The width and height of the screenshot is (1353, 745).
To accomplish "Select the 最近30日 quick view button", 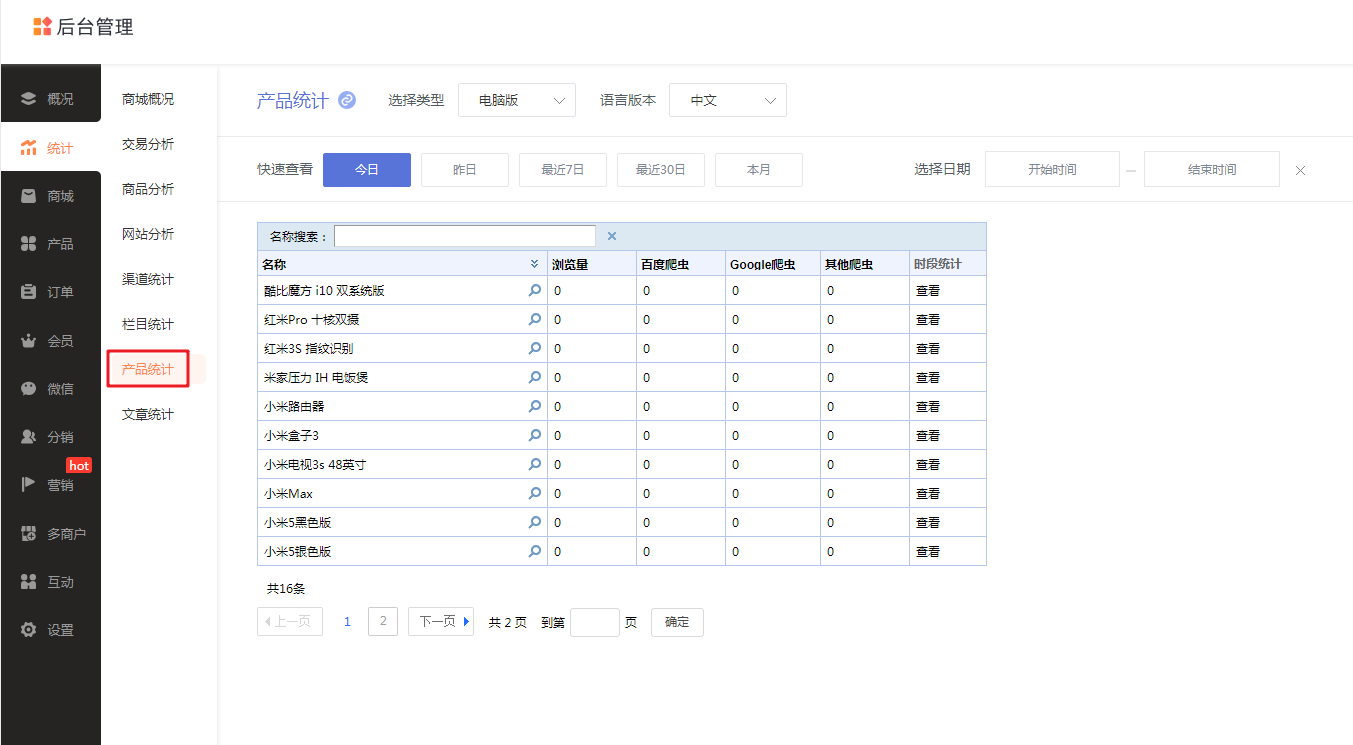I will tap(661, 170).
